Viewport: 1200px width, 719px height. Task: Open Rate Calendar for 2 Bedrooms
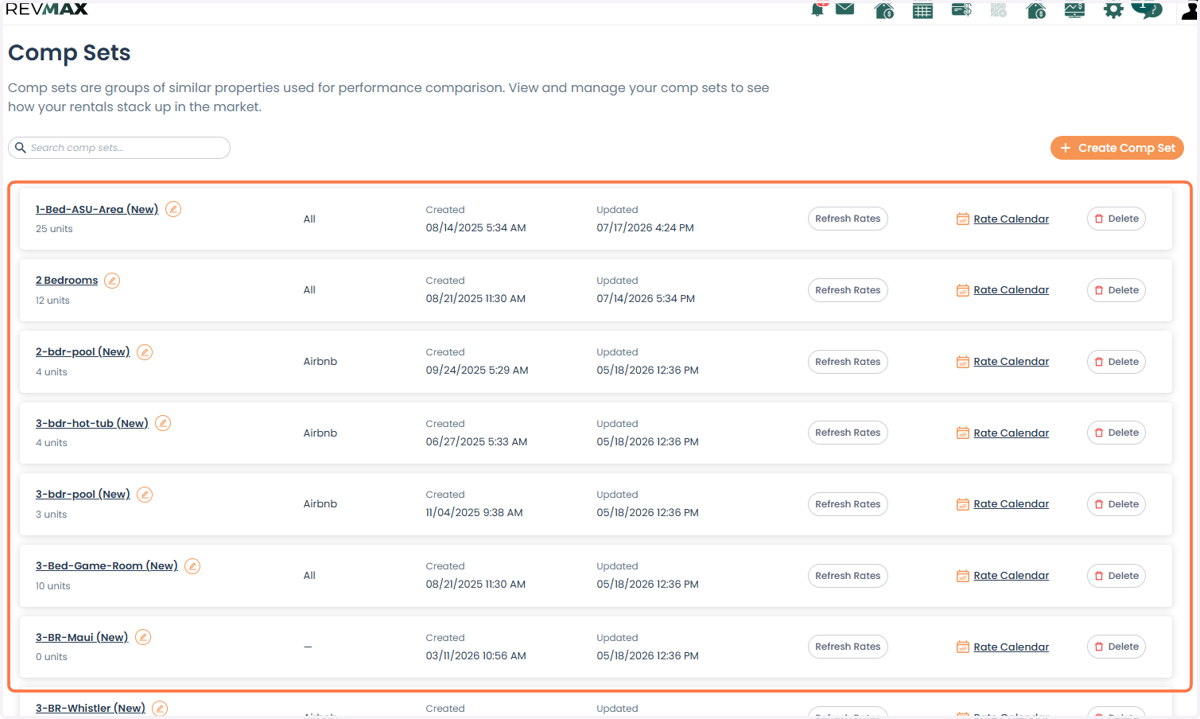[1003, 290]
